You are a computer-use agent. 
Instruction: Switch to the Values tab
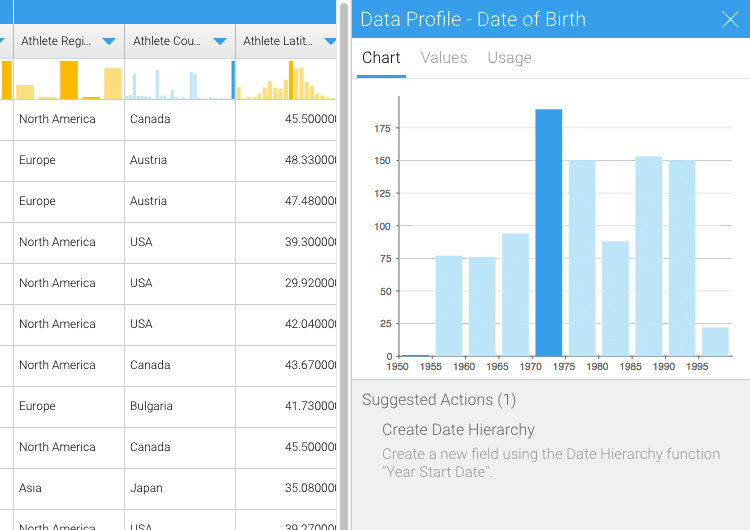tap(444, 58)
